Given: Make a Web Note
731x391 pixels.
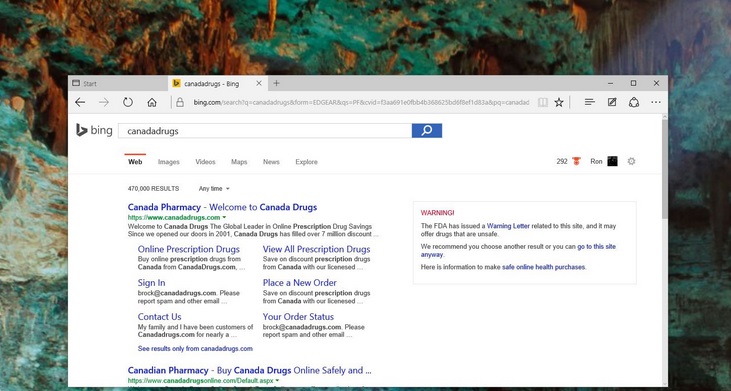Looking at the screenshot, I should tap(612, 102).
